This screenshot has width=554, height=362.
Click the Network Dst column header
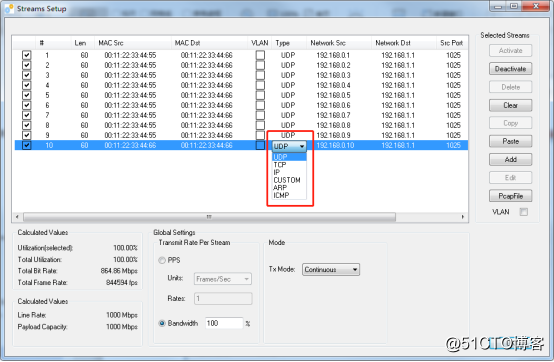tap(403, 43)
